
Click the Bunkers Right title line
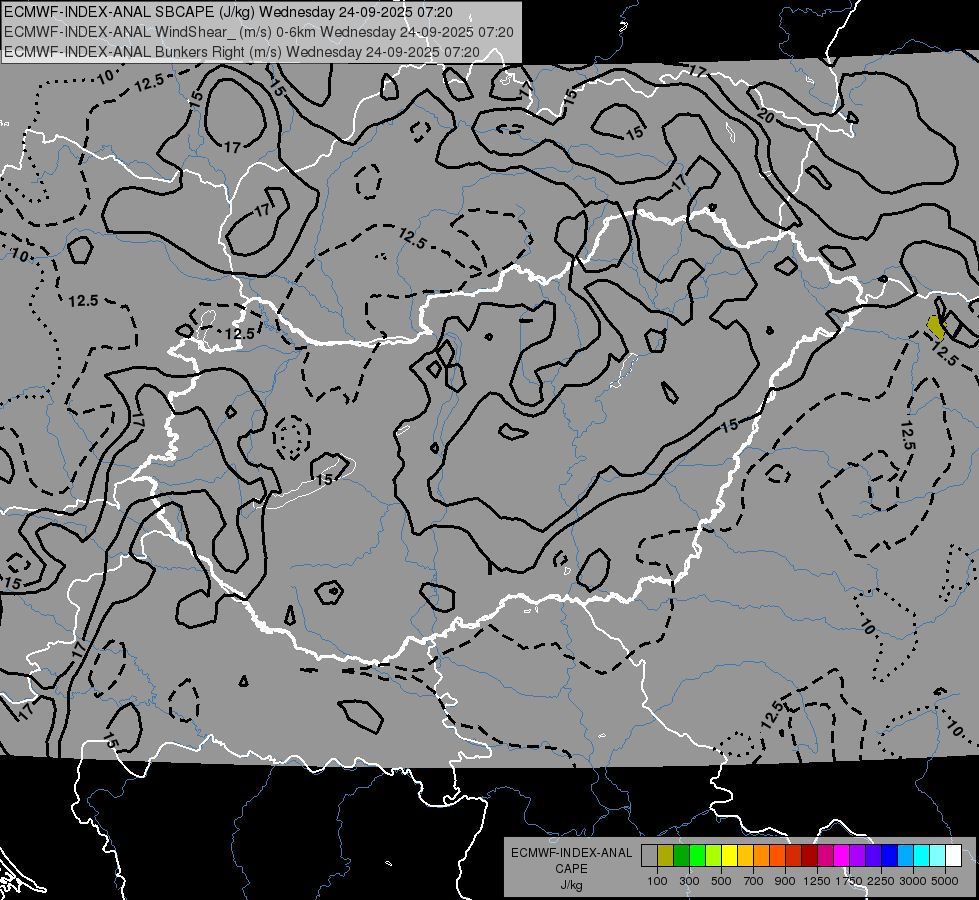242,52
